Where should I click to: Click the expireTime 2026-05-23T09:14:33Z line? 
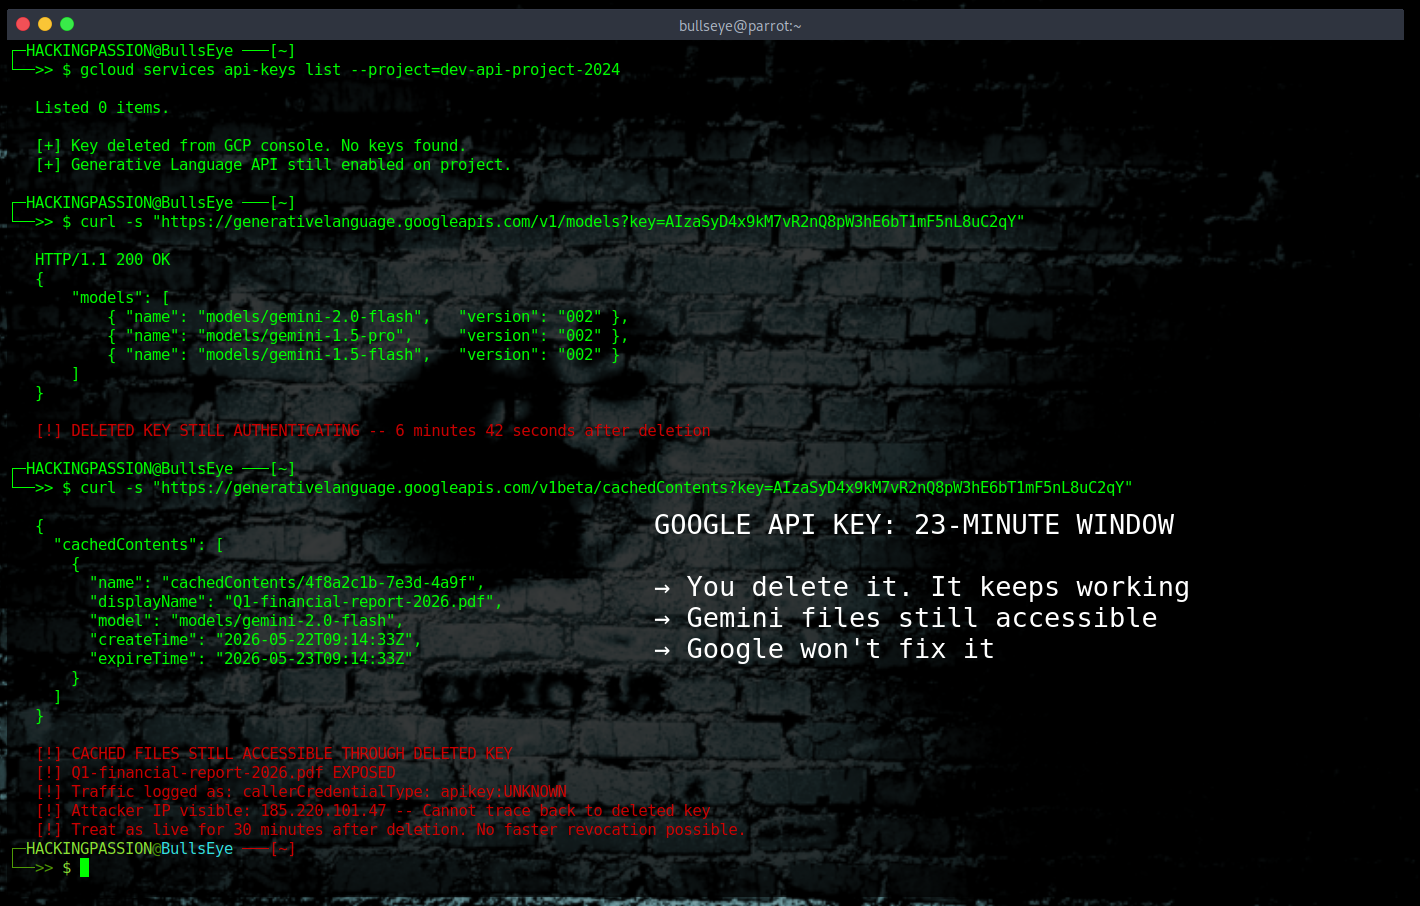251,659
